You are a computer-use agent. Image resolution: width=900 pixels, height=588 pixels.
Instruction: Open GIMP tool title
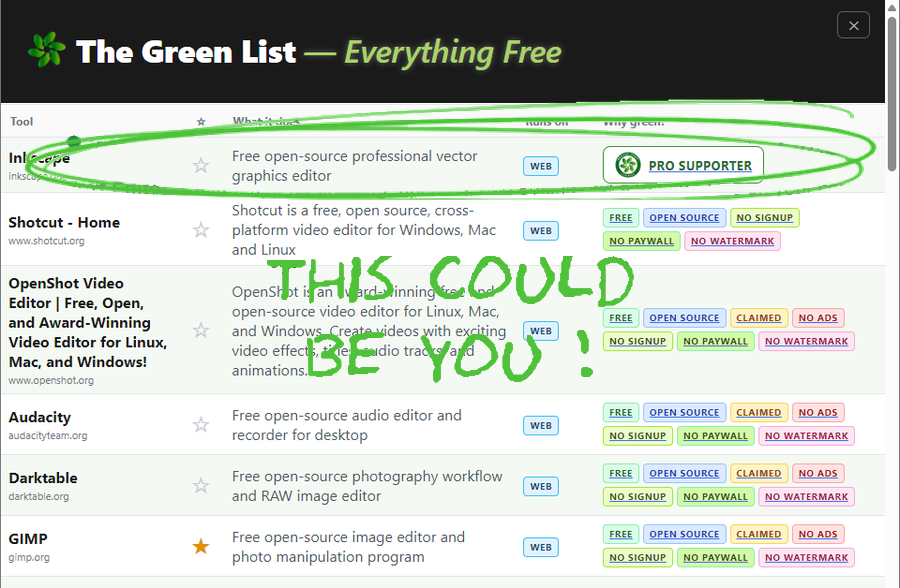[x=28, y=539]
